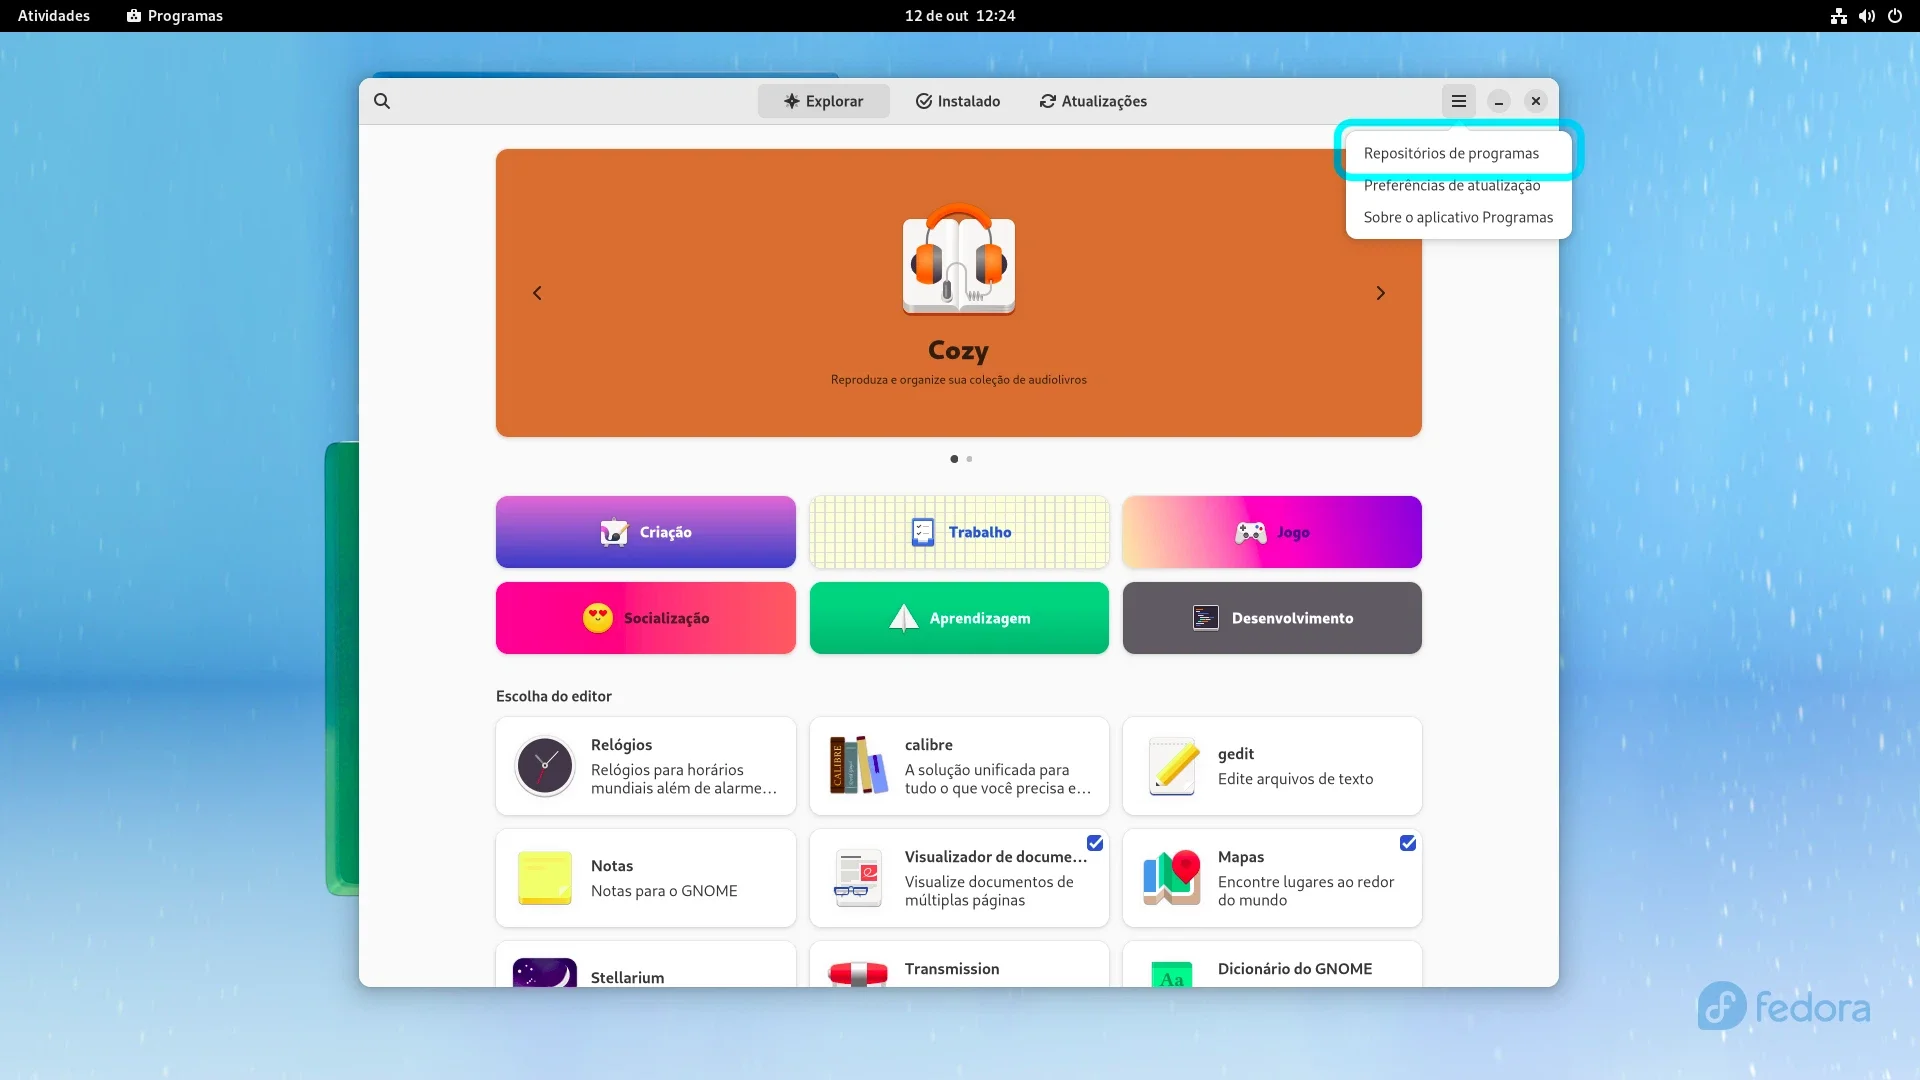Click the yellow Notas sticky note icon
1920x1080 pixels.
(545, 878)
